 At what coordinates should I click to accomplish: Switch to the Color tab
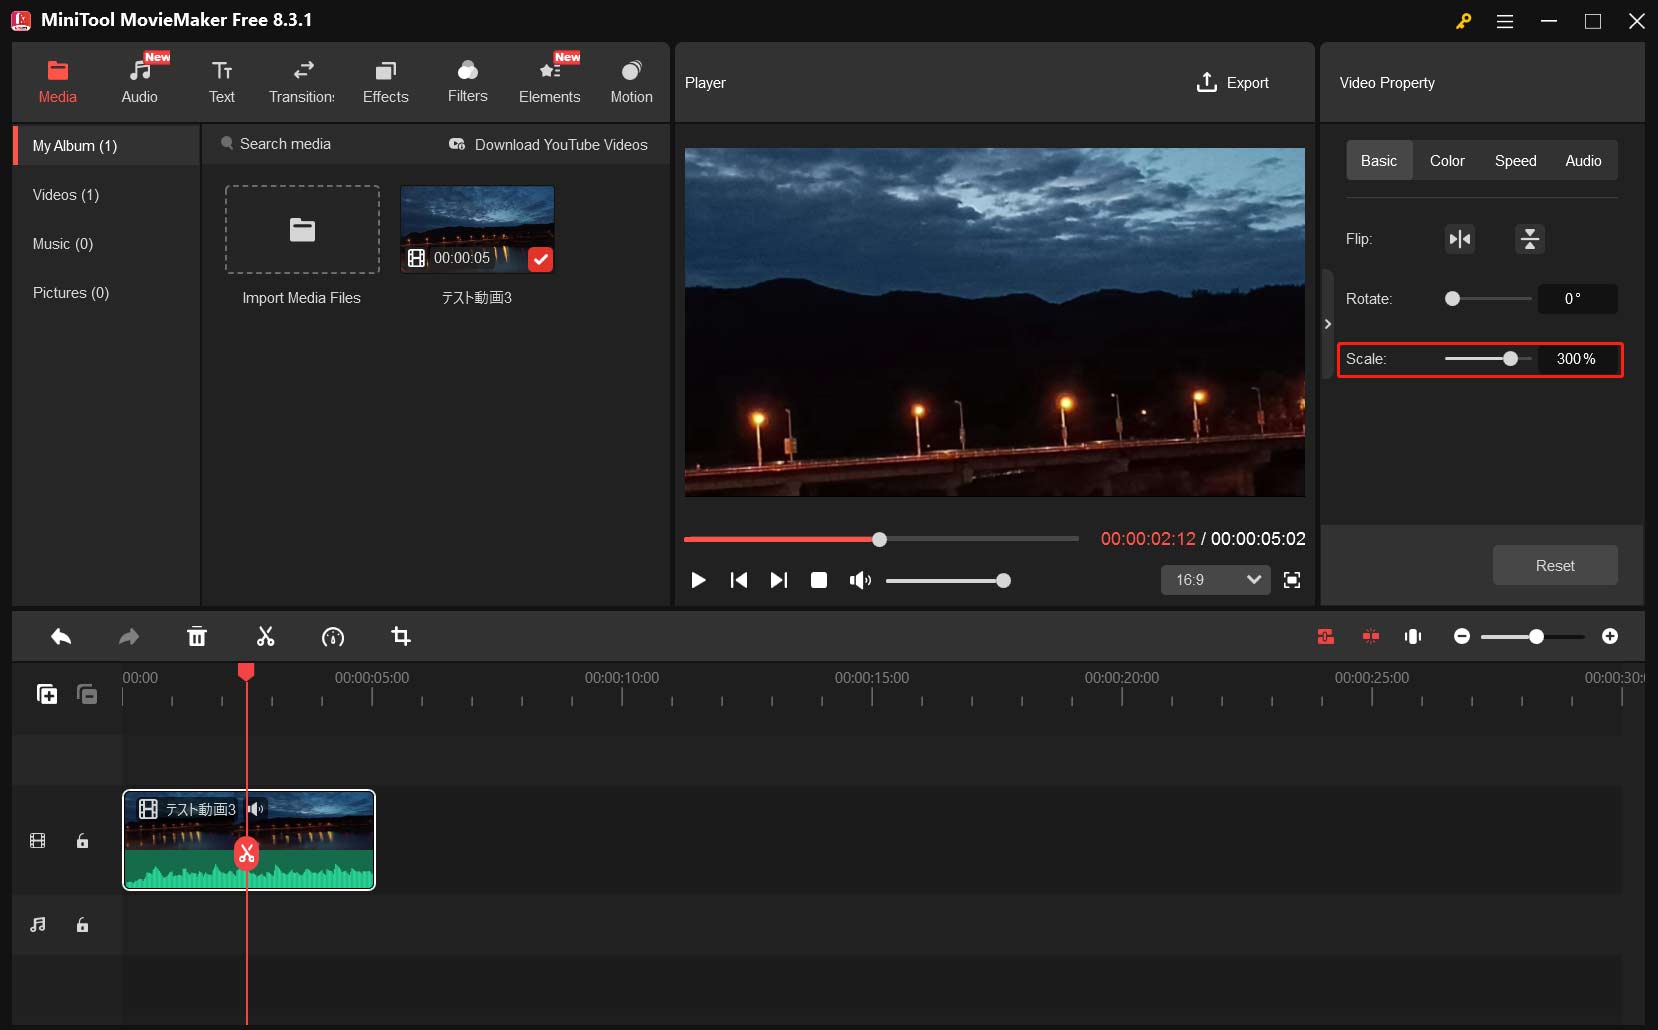(x=1446, y=161)
